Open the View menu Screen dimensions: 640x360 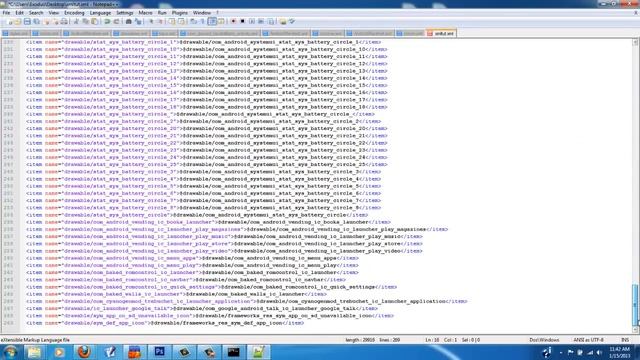coord(53,13)
